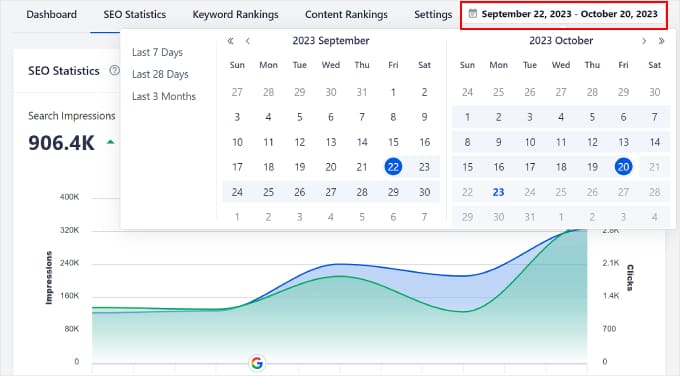Pick October 16 in the calendar
This screenshot has width=680, height=376.
498,167
